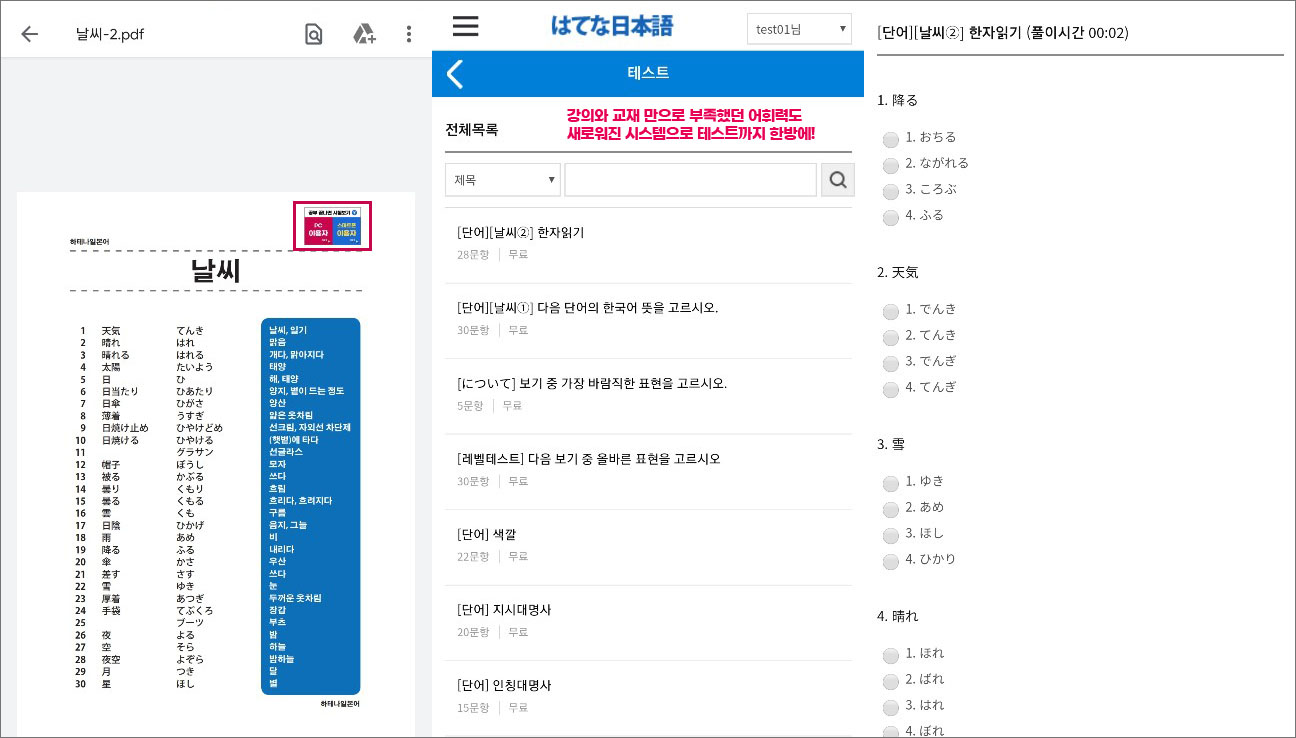The height and width of the screenshot is (738, 1296).
Task: Click question heading 1. 降る
Action: click(x=897, y=100)
